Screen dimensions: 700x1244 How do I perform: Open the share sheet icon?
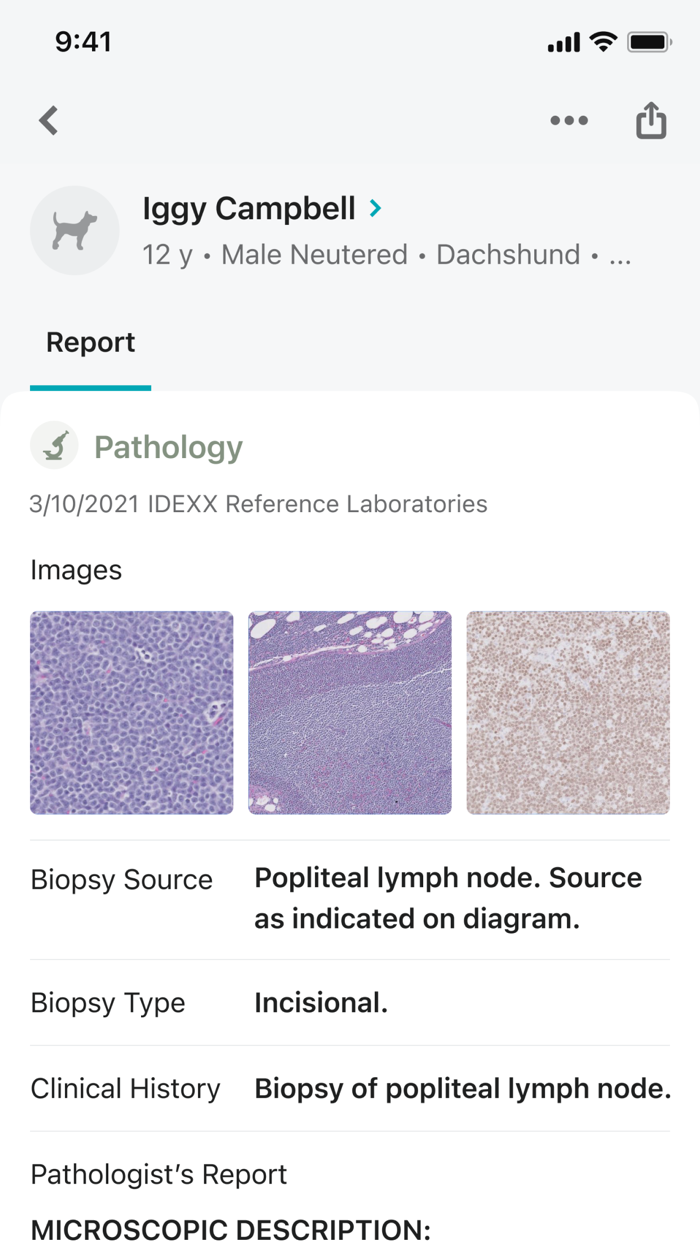coord(651,120)
